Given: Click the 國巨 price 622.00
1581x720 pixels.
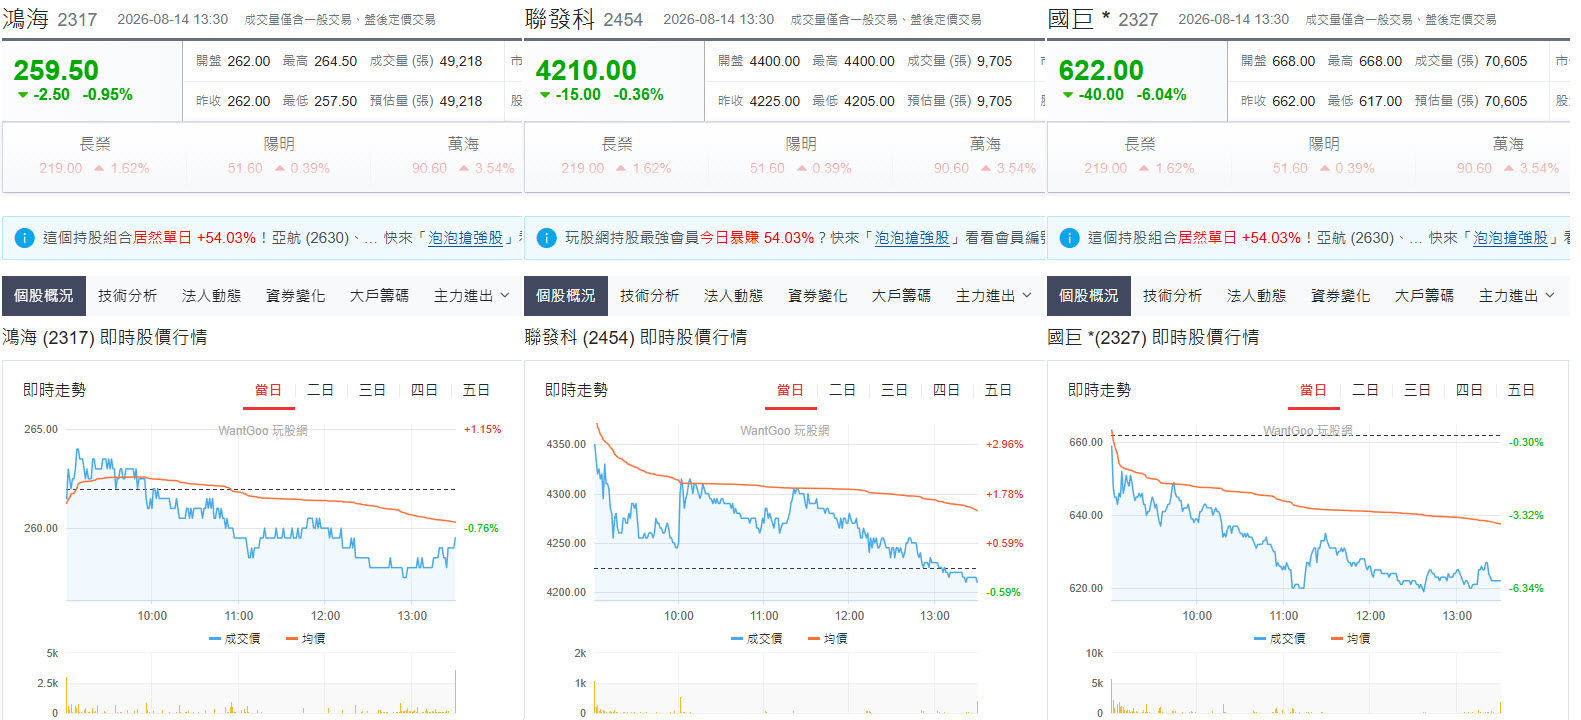Looking at the screenshot, I should tap(1101, 71).
